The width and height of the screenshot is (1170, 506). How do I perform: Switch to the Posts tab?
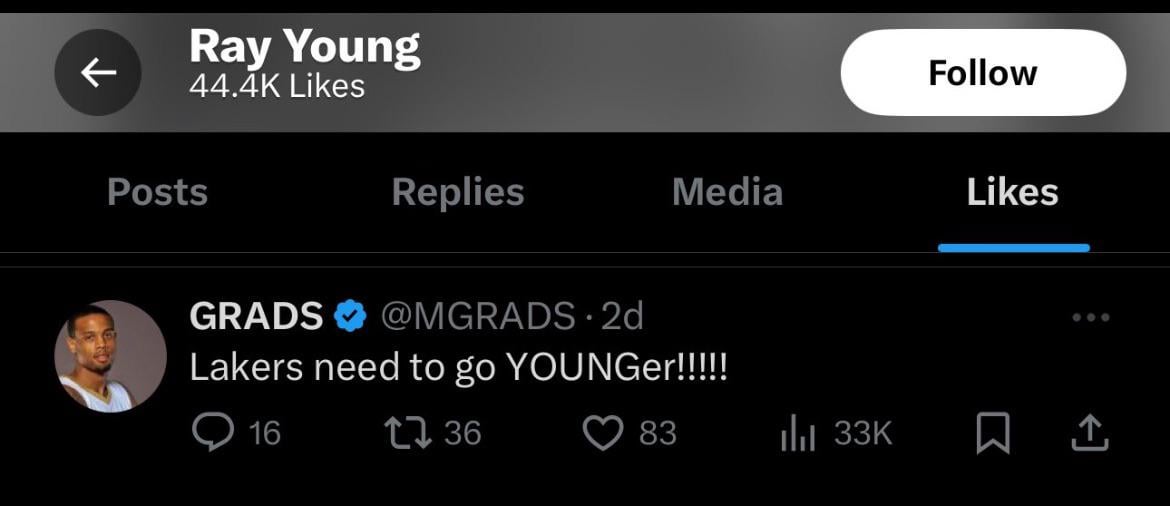157,192
